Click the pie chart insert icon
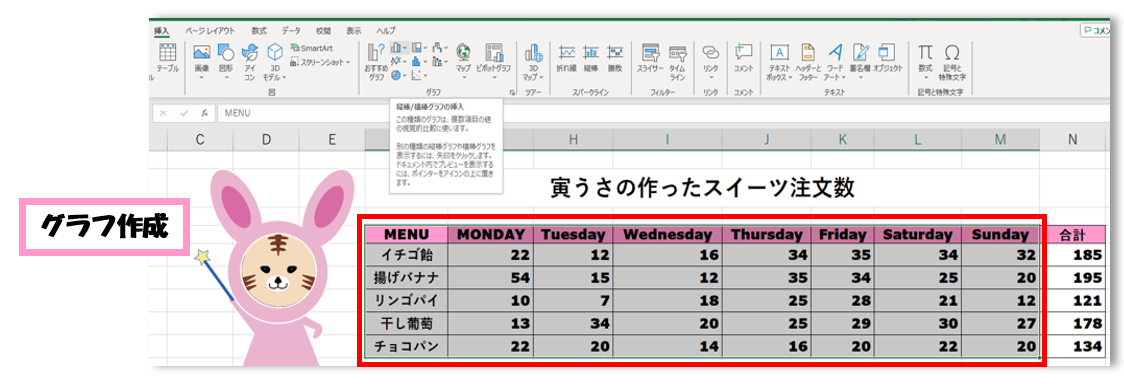Screen dimensions: 1124x384 coord(396,75)
